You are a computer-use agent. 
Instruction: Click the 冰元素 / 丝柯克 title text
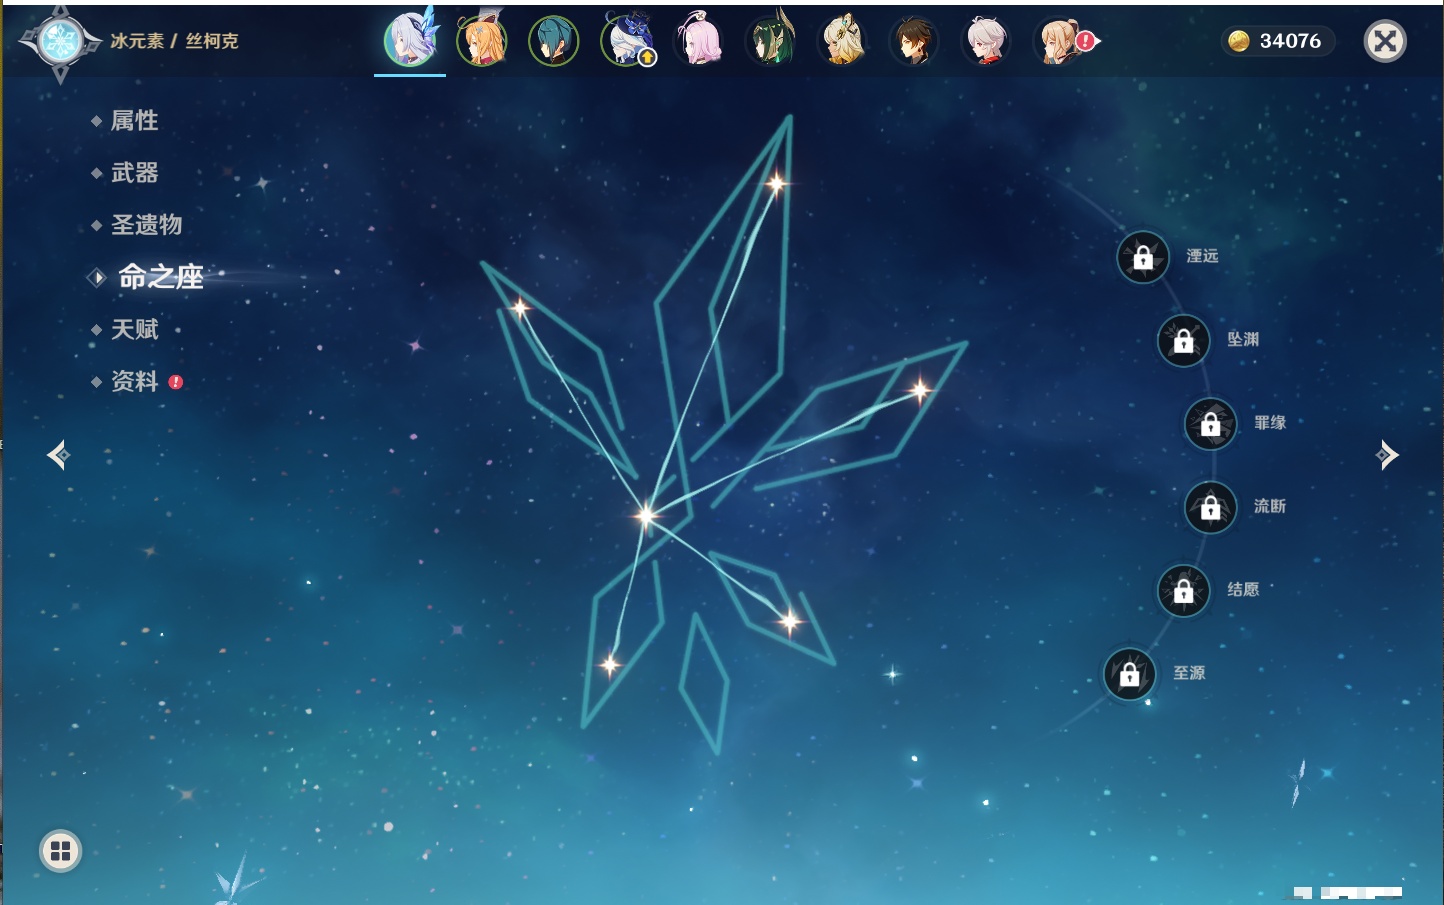(x=175, y=41)
